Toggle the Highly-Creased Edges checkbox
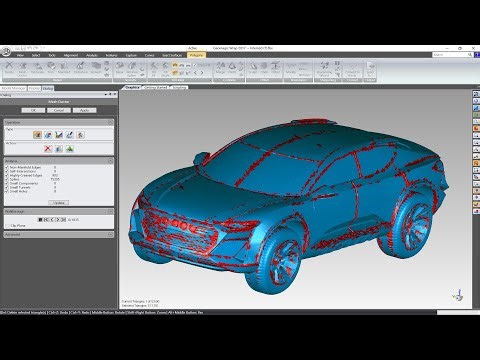The width and height of the screenshot is (480, 360). click(x=7, y=175)
